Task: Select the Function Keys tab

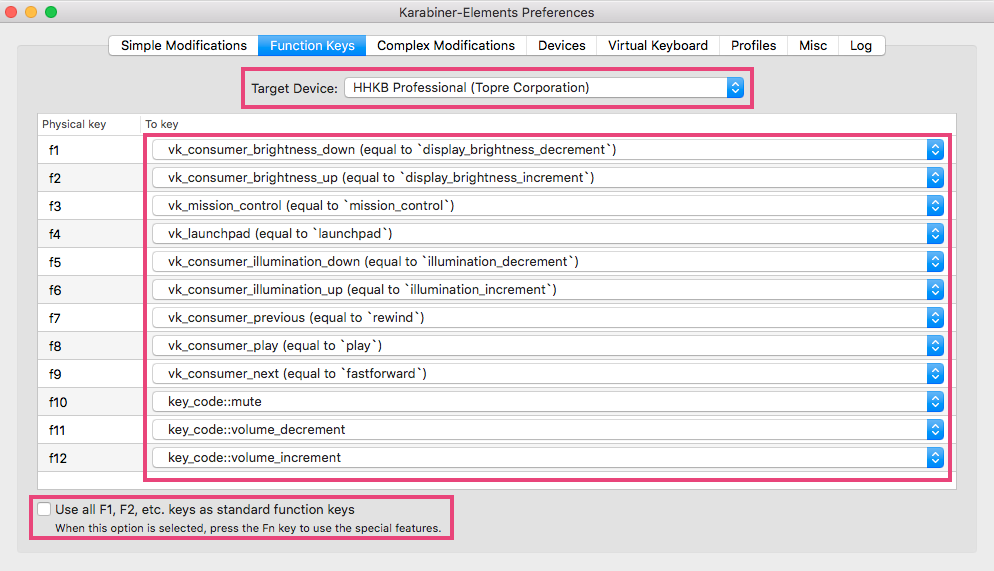Action: tap(312, 46)
